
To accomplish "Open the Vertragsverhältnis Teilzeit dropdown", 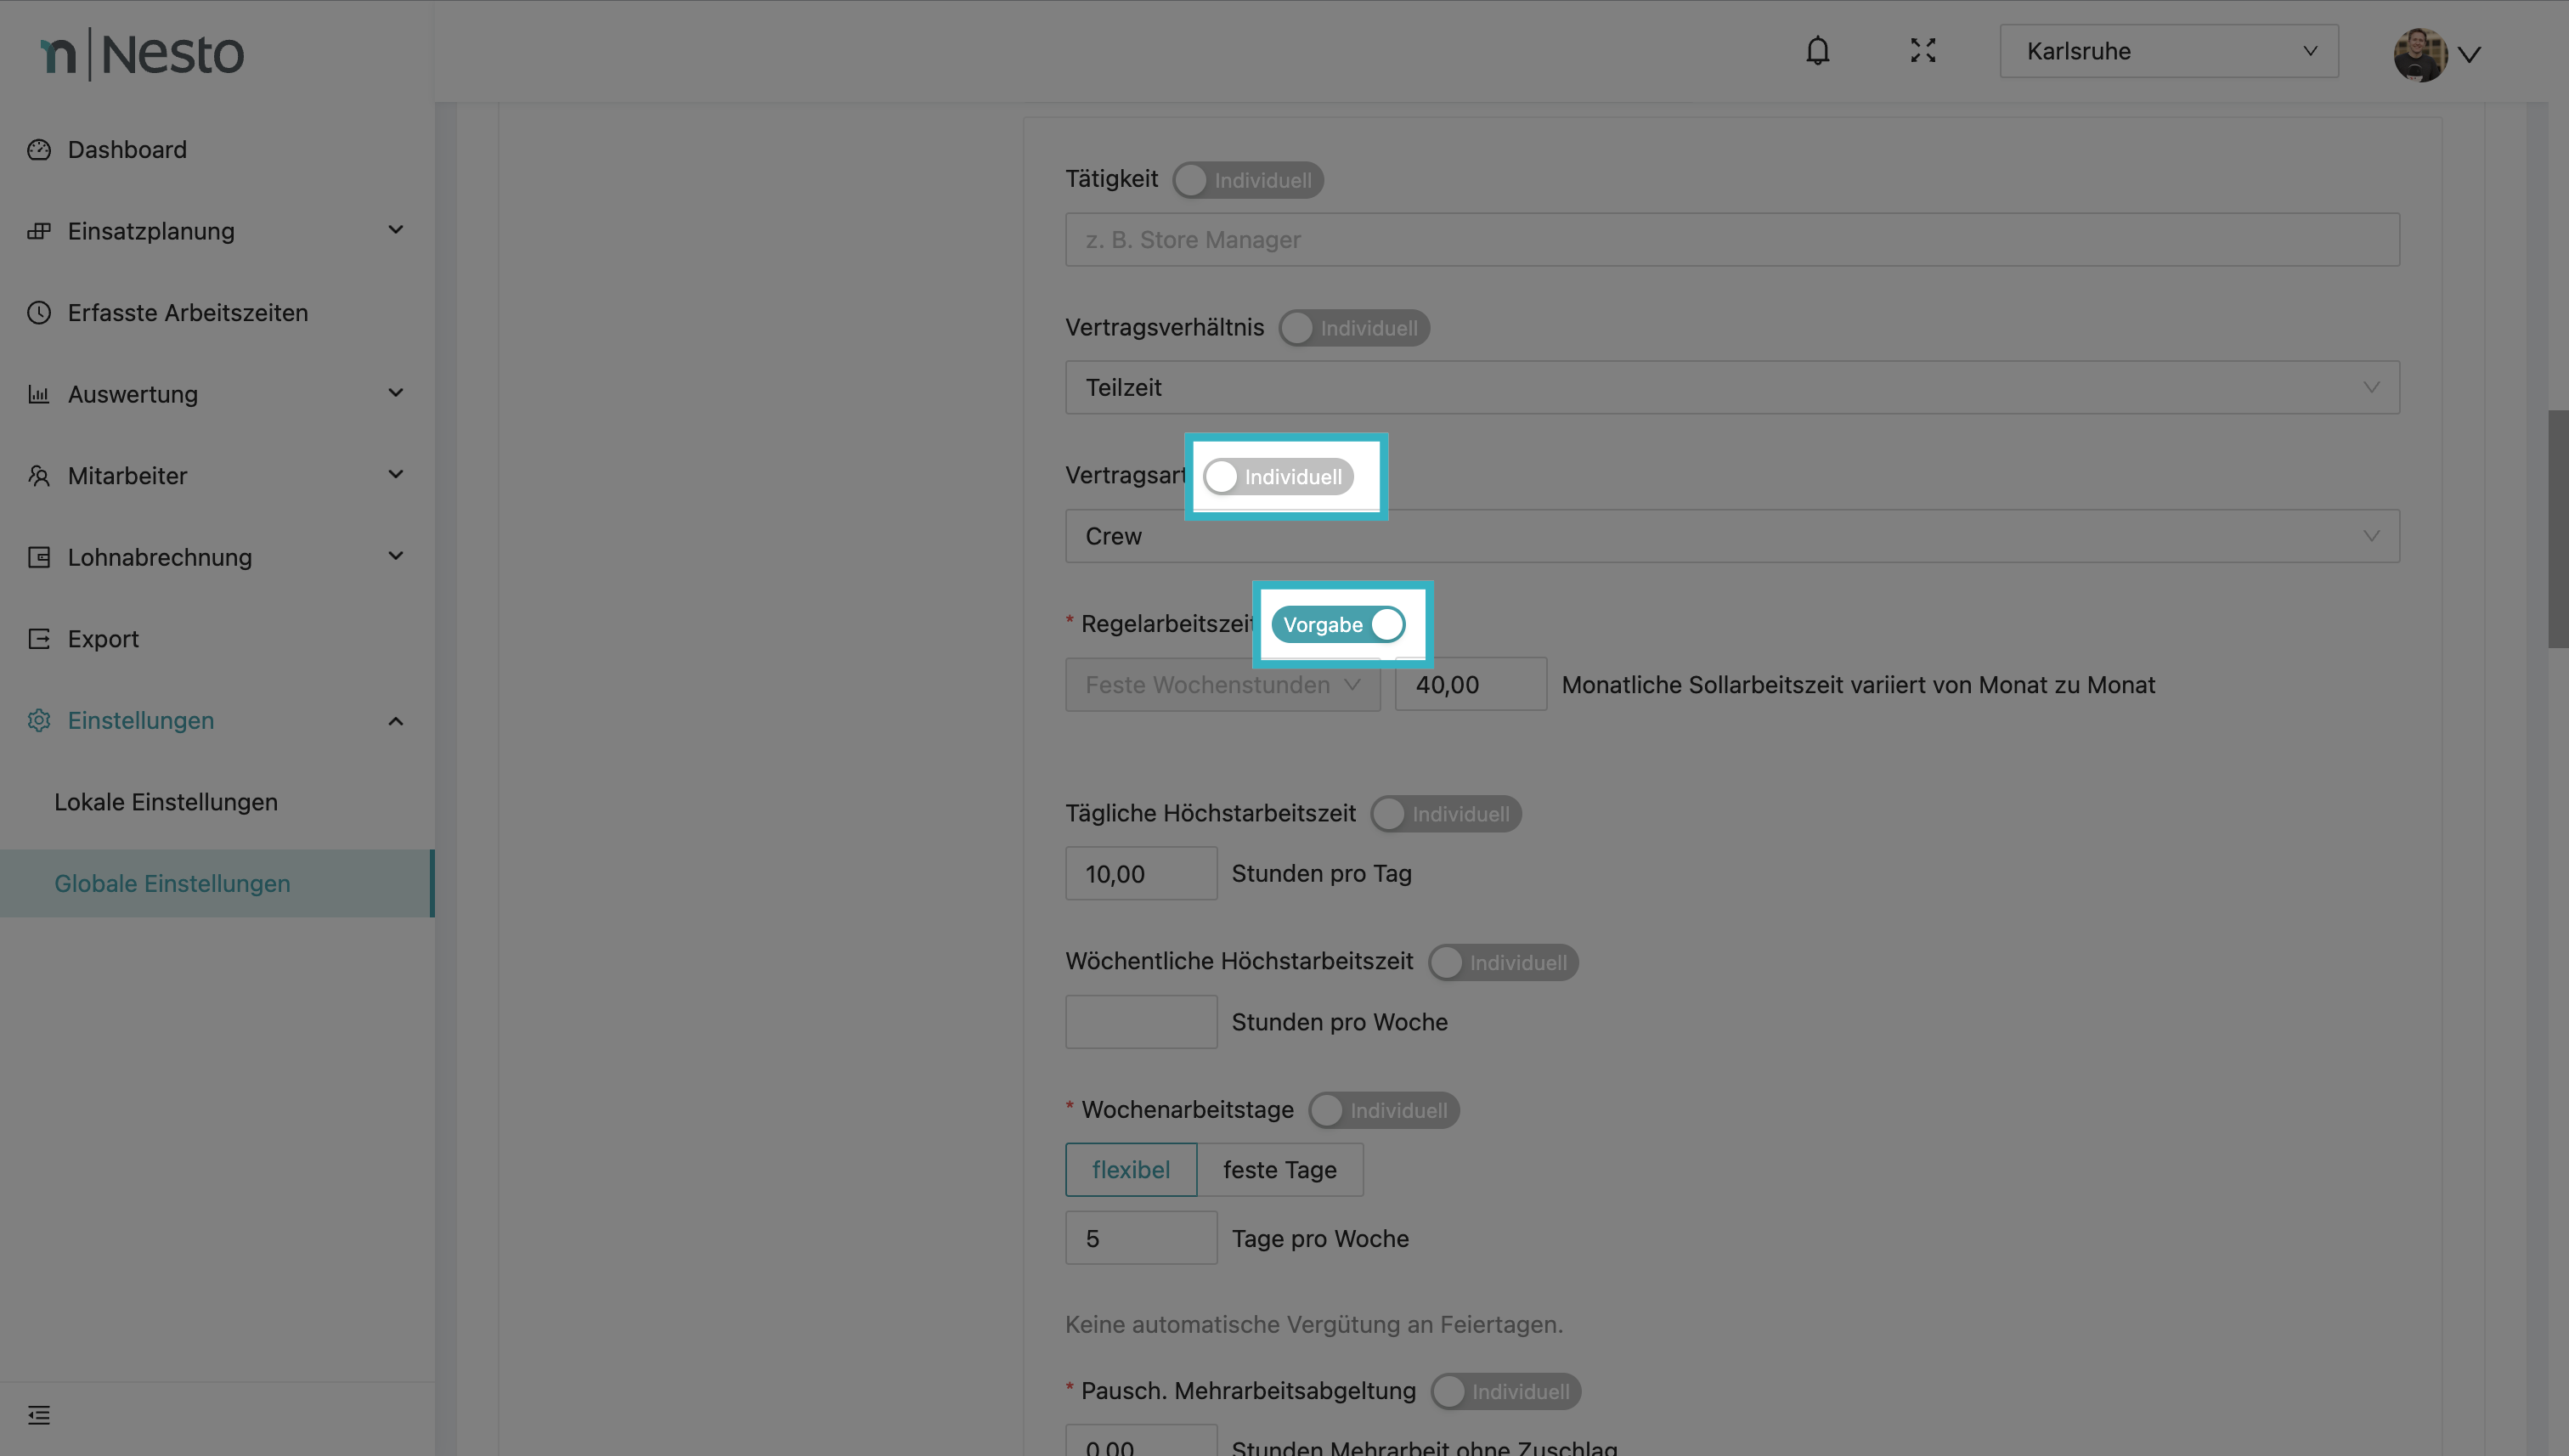I will [x=1731, y=388].
